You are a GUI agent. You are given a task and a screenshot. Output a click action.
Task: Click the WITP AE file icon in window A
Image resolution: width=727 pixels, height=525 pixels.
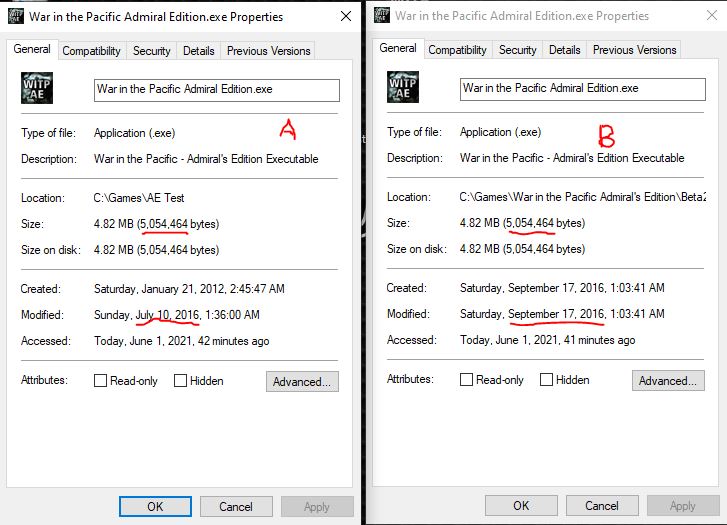point(37,88)
